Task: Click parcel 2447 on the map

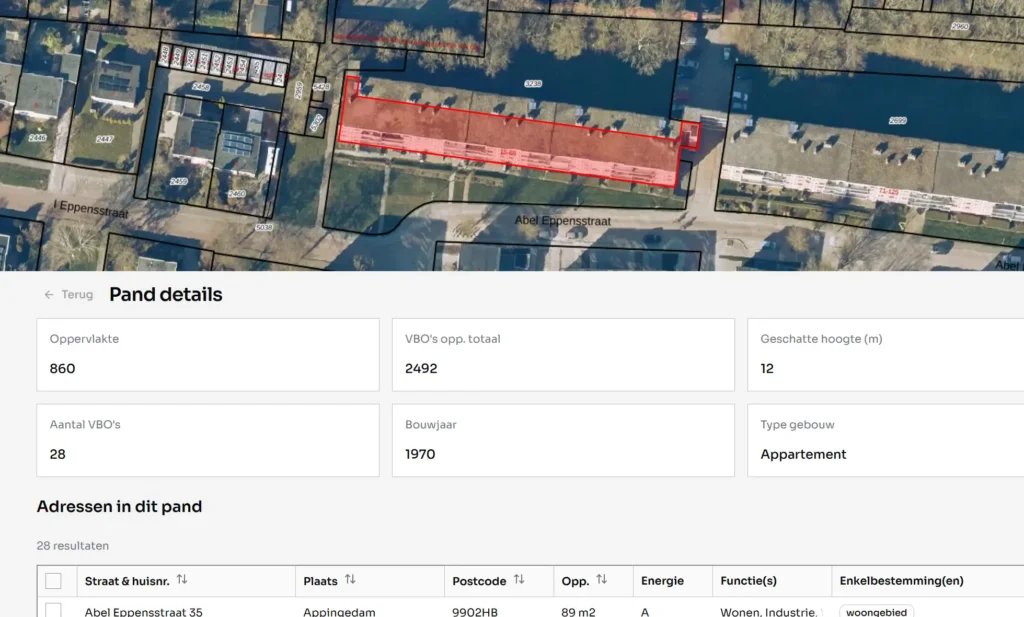Action: (105, 139)
